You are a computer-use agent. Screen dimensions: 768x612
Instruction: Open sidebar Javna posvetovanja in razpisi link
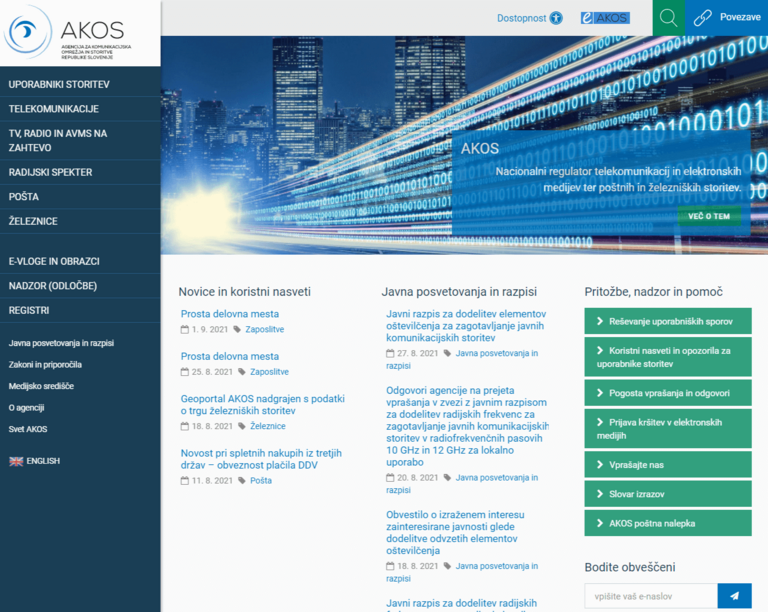61,343
